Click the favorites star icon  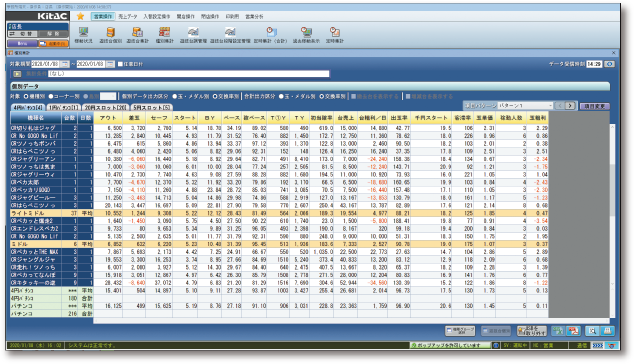coord(80,16)
